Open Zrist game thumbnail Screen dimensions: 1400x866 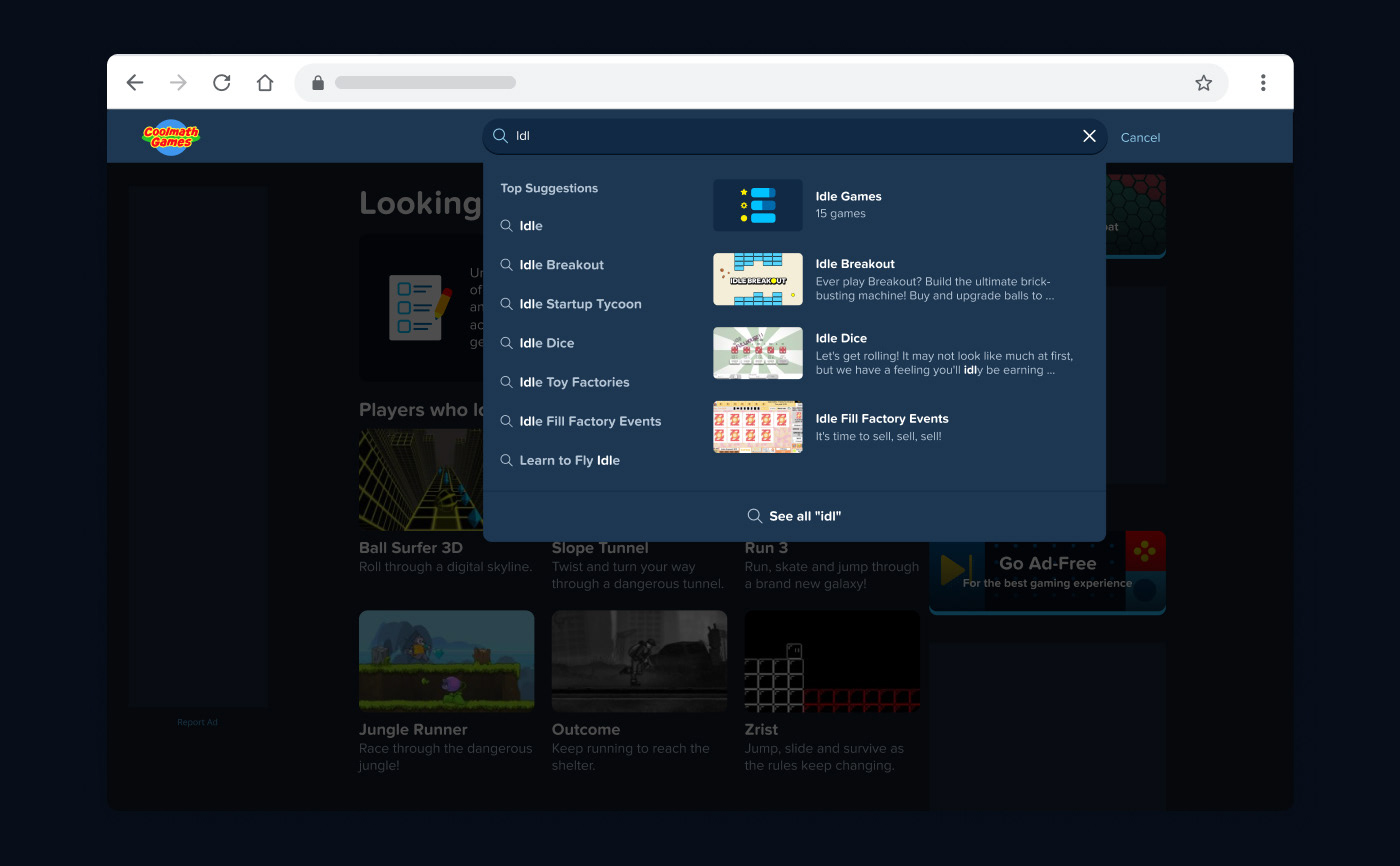pyautogui.click(x=832, y=661)
